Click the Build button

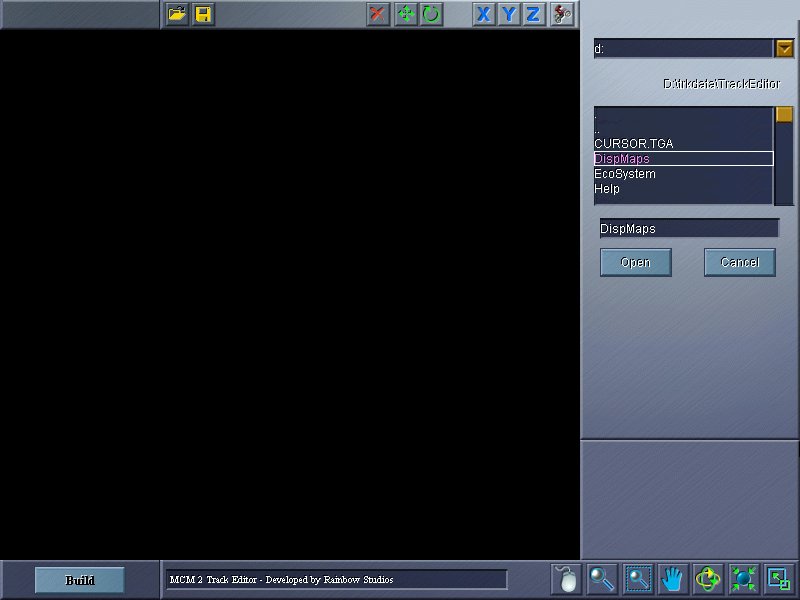click(x=80, y=580)
